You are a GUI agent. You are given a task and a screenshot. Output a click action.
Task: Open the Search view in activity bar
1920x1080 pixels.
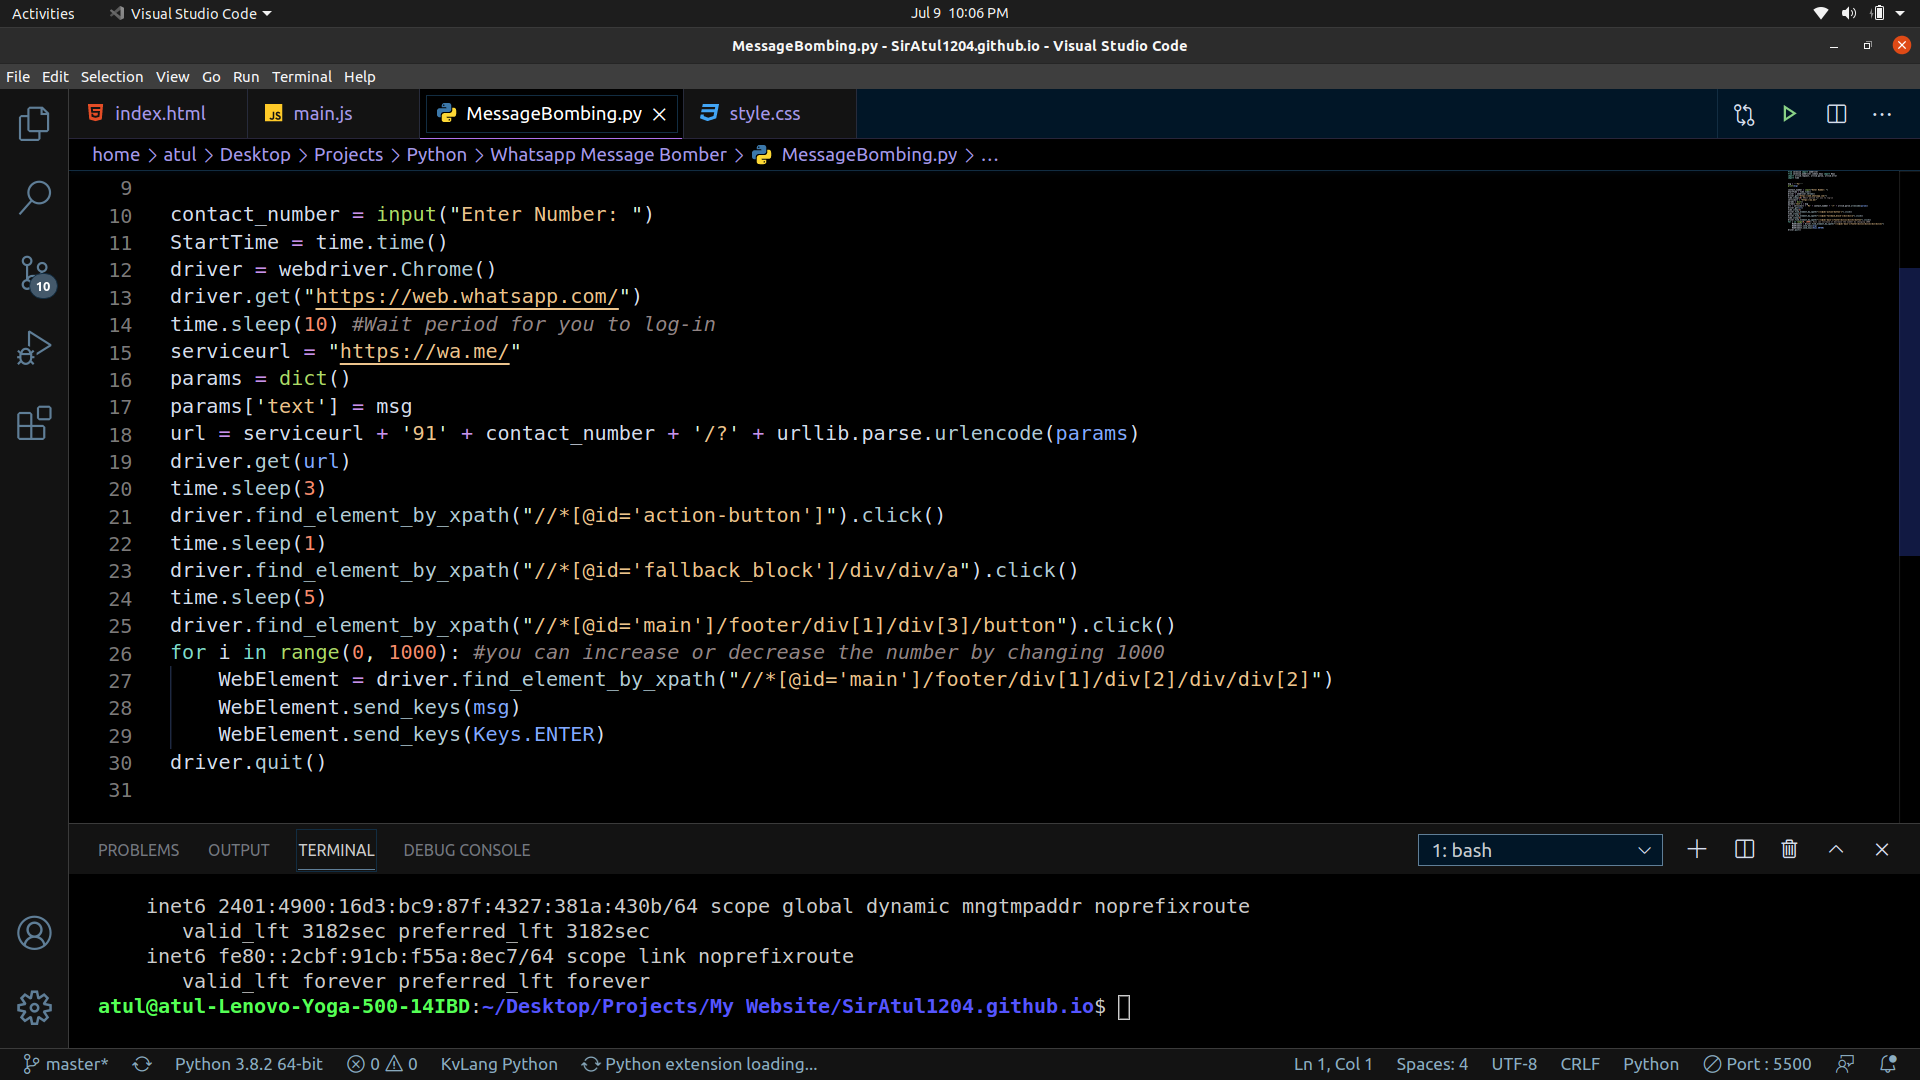tap(34, 198)
